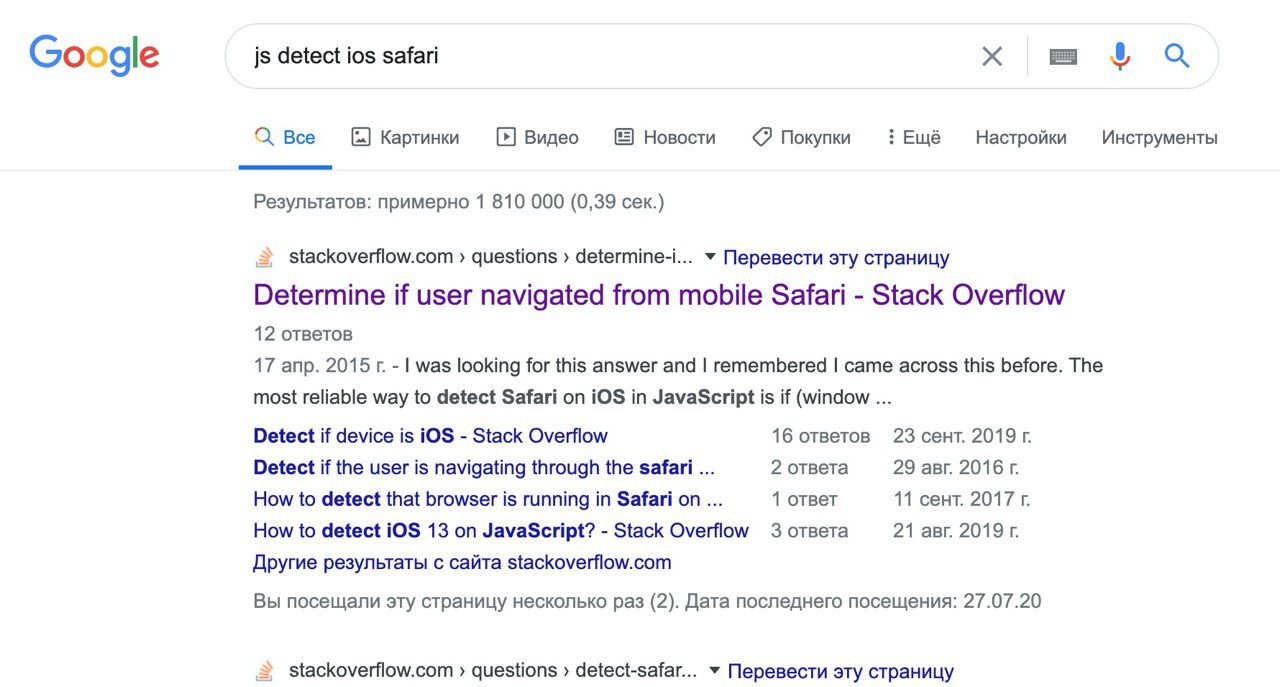Open 'How to detect iOS 13 on JavaScript?' sitelink
Screen dimensions: 1280x687
[x=501, y=531]
